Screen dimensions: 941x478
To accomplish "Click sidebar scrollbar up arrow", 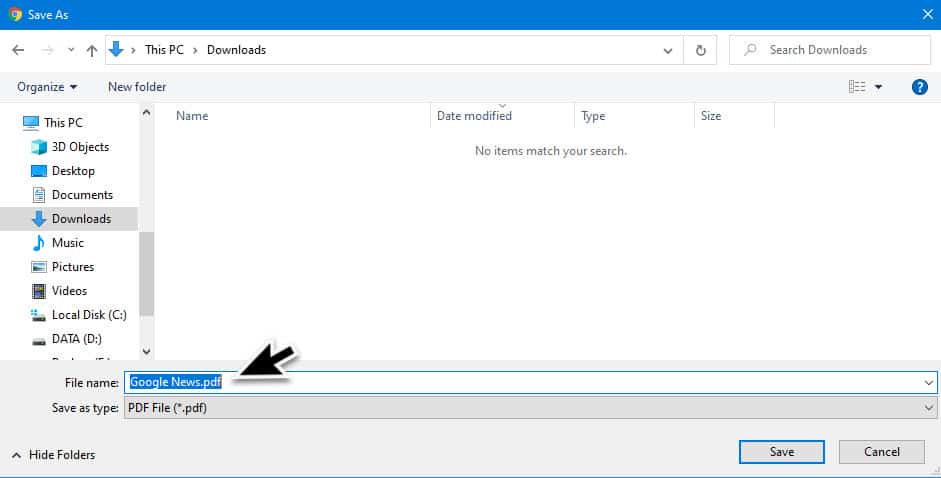I will point(146,113).
